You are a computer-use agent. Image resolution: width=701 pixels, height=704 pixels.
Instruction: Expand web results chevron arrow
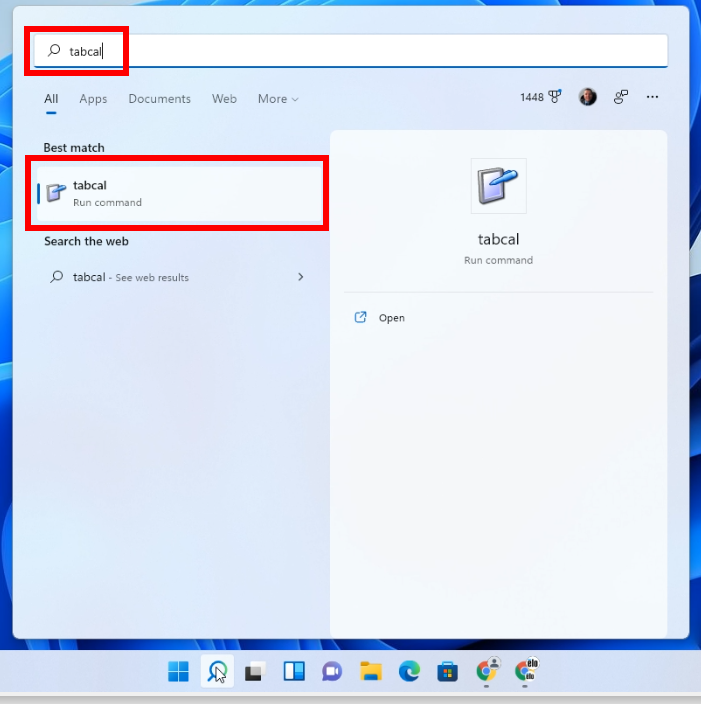300,277
